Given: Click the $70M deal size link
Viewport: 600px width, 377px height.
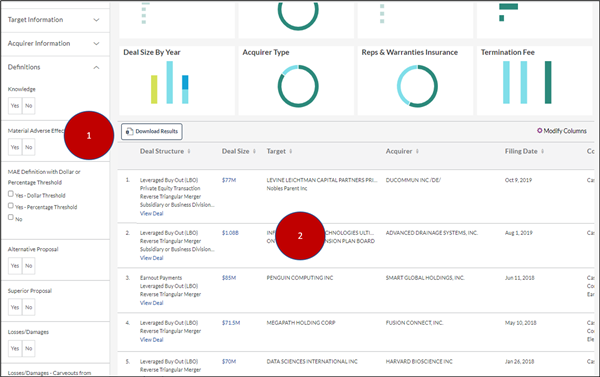Looking at the screenshot, I should tap(229, 361).
